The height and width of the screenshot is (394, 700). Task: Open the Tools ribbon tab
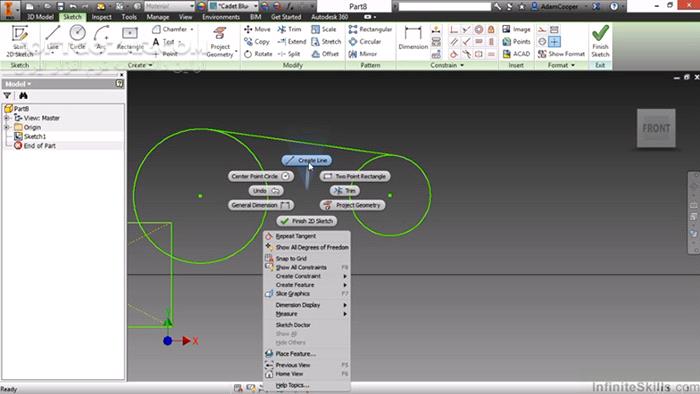tap(129, 17)
